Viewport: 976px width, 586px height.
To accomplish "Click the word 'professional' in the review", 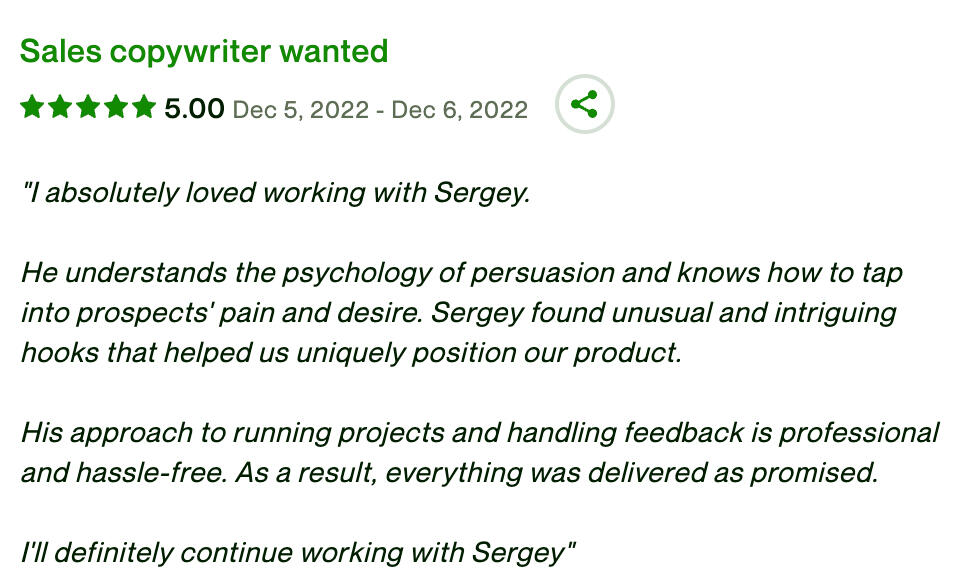I will click(x=859, y=433).
